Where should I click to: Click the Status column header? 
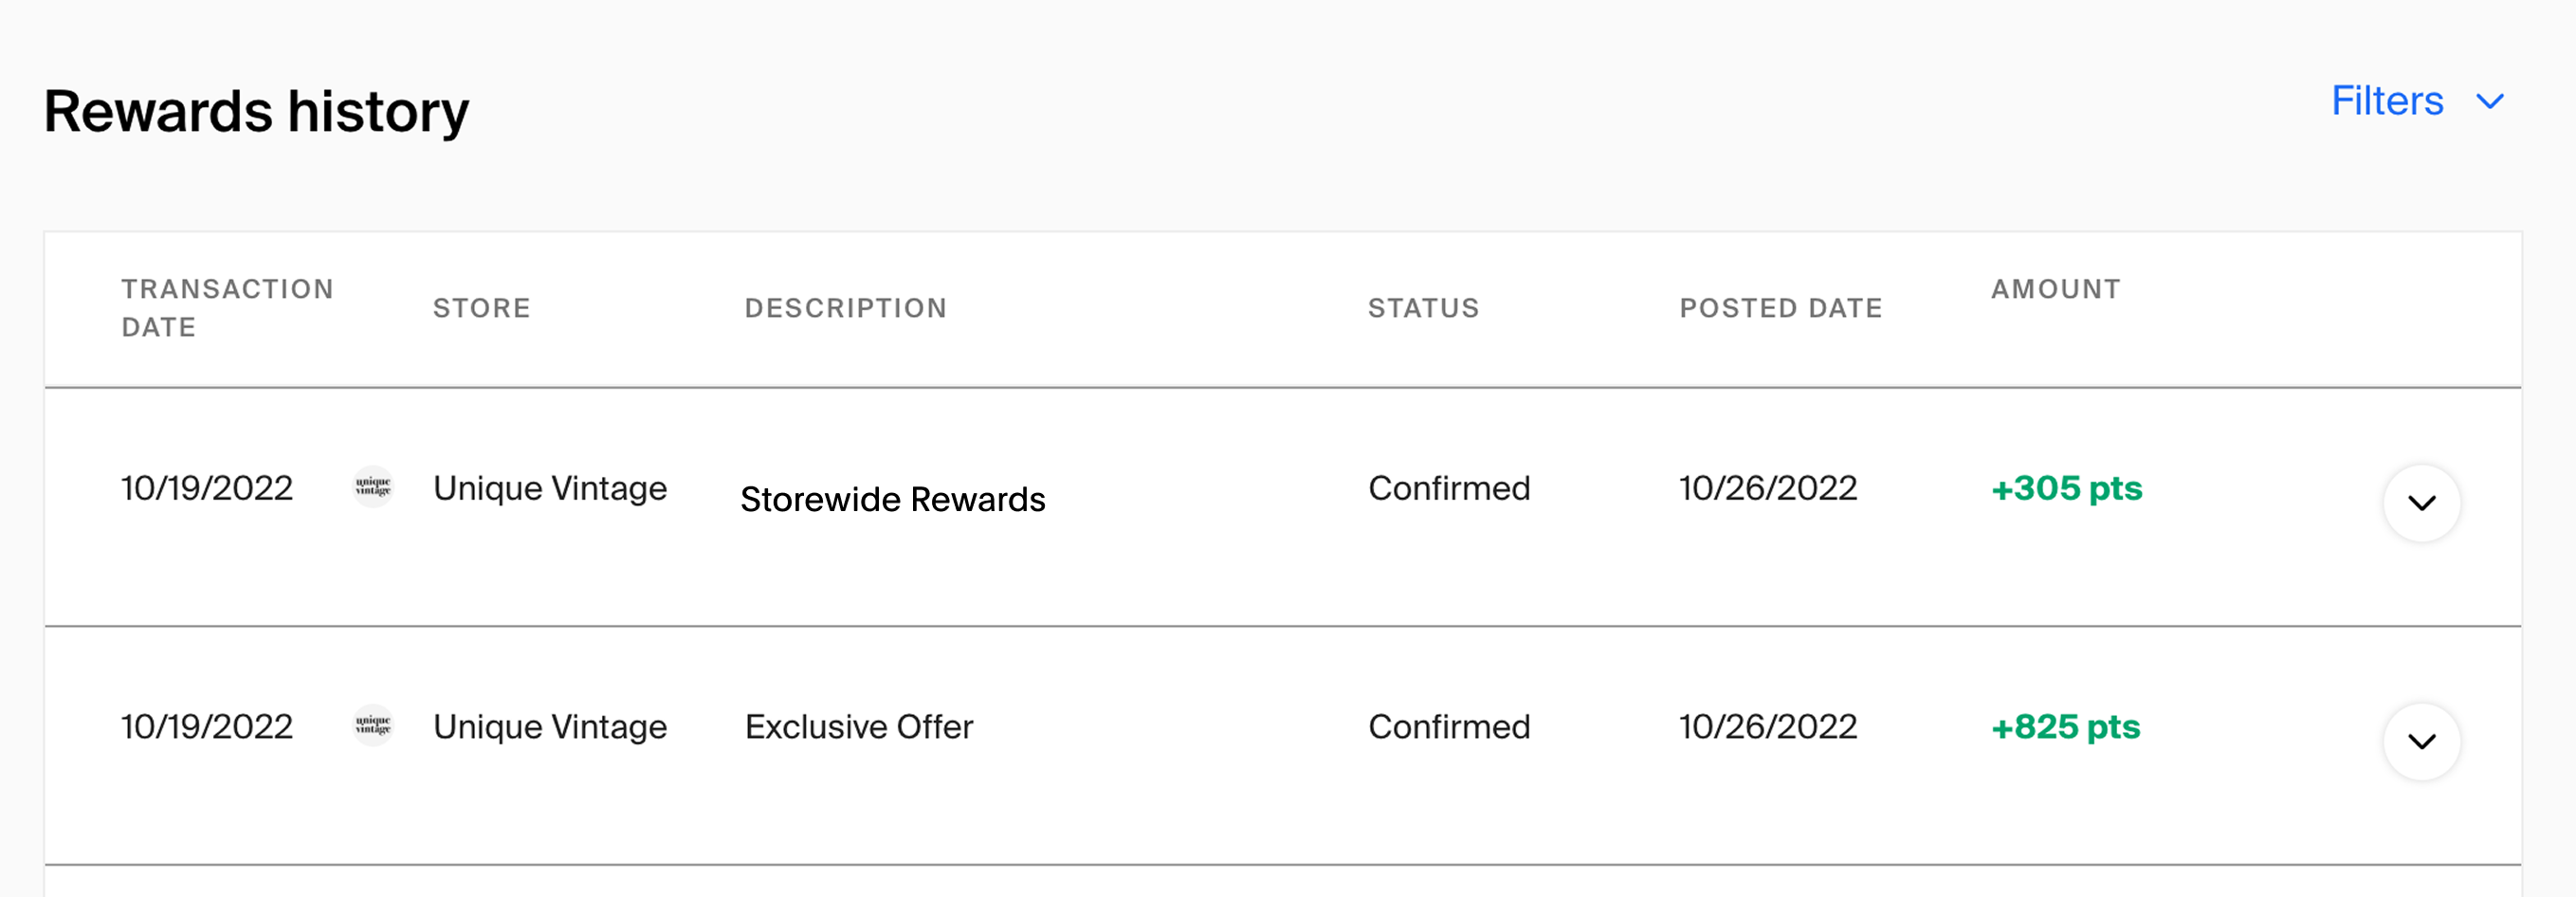click(1423, 308)
